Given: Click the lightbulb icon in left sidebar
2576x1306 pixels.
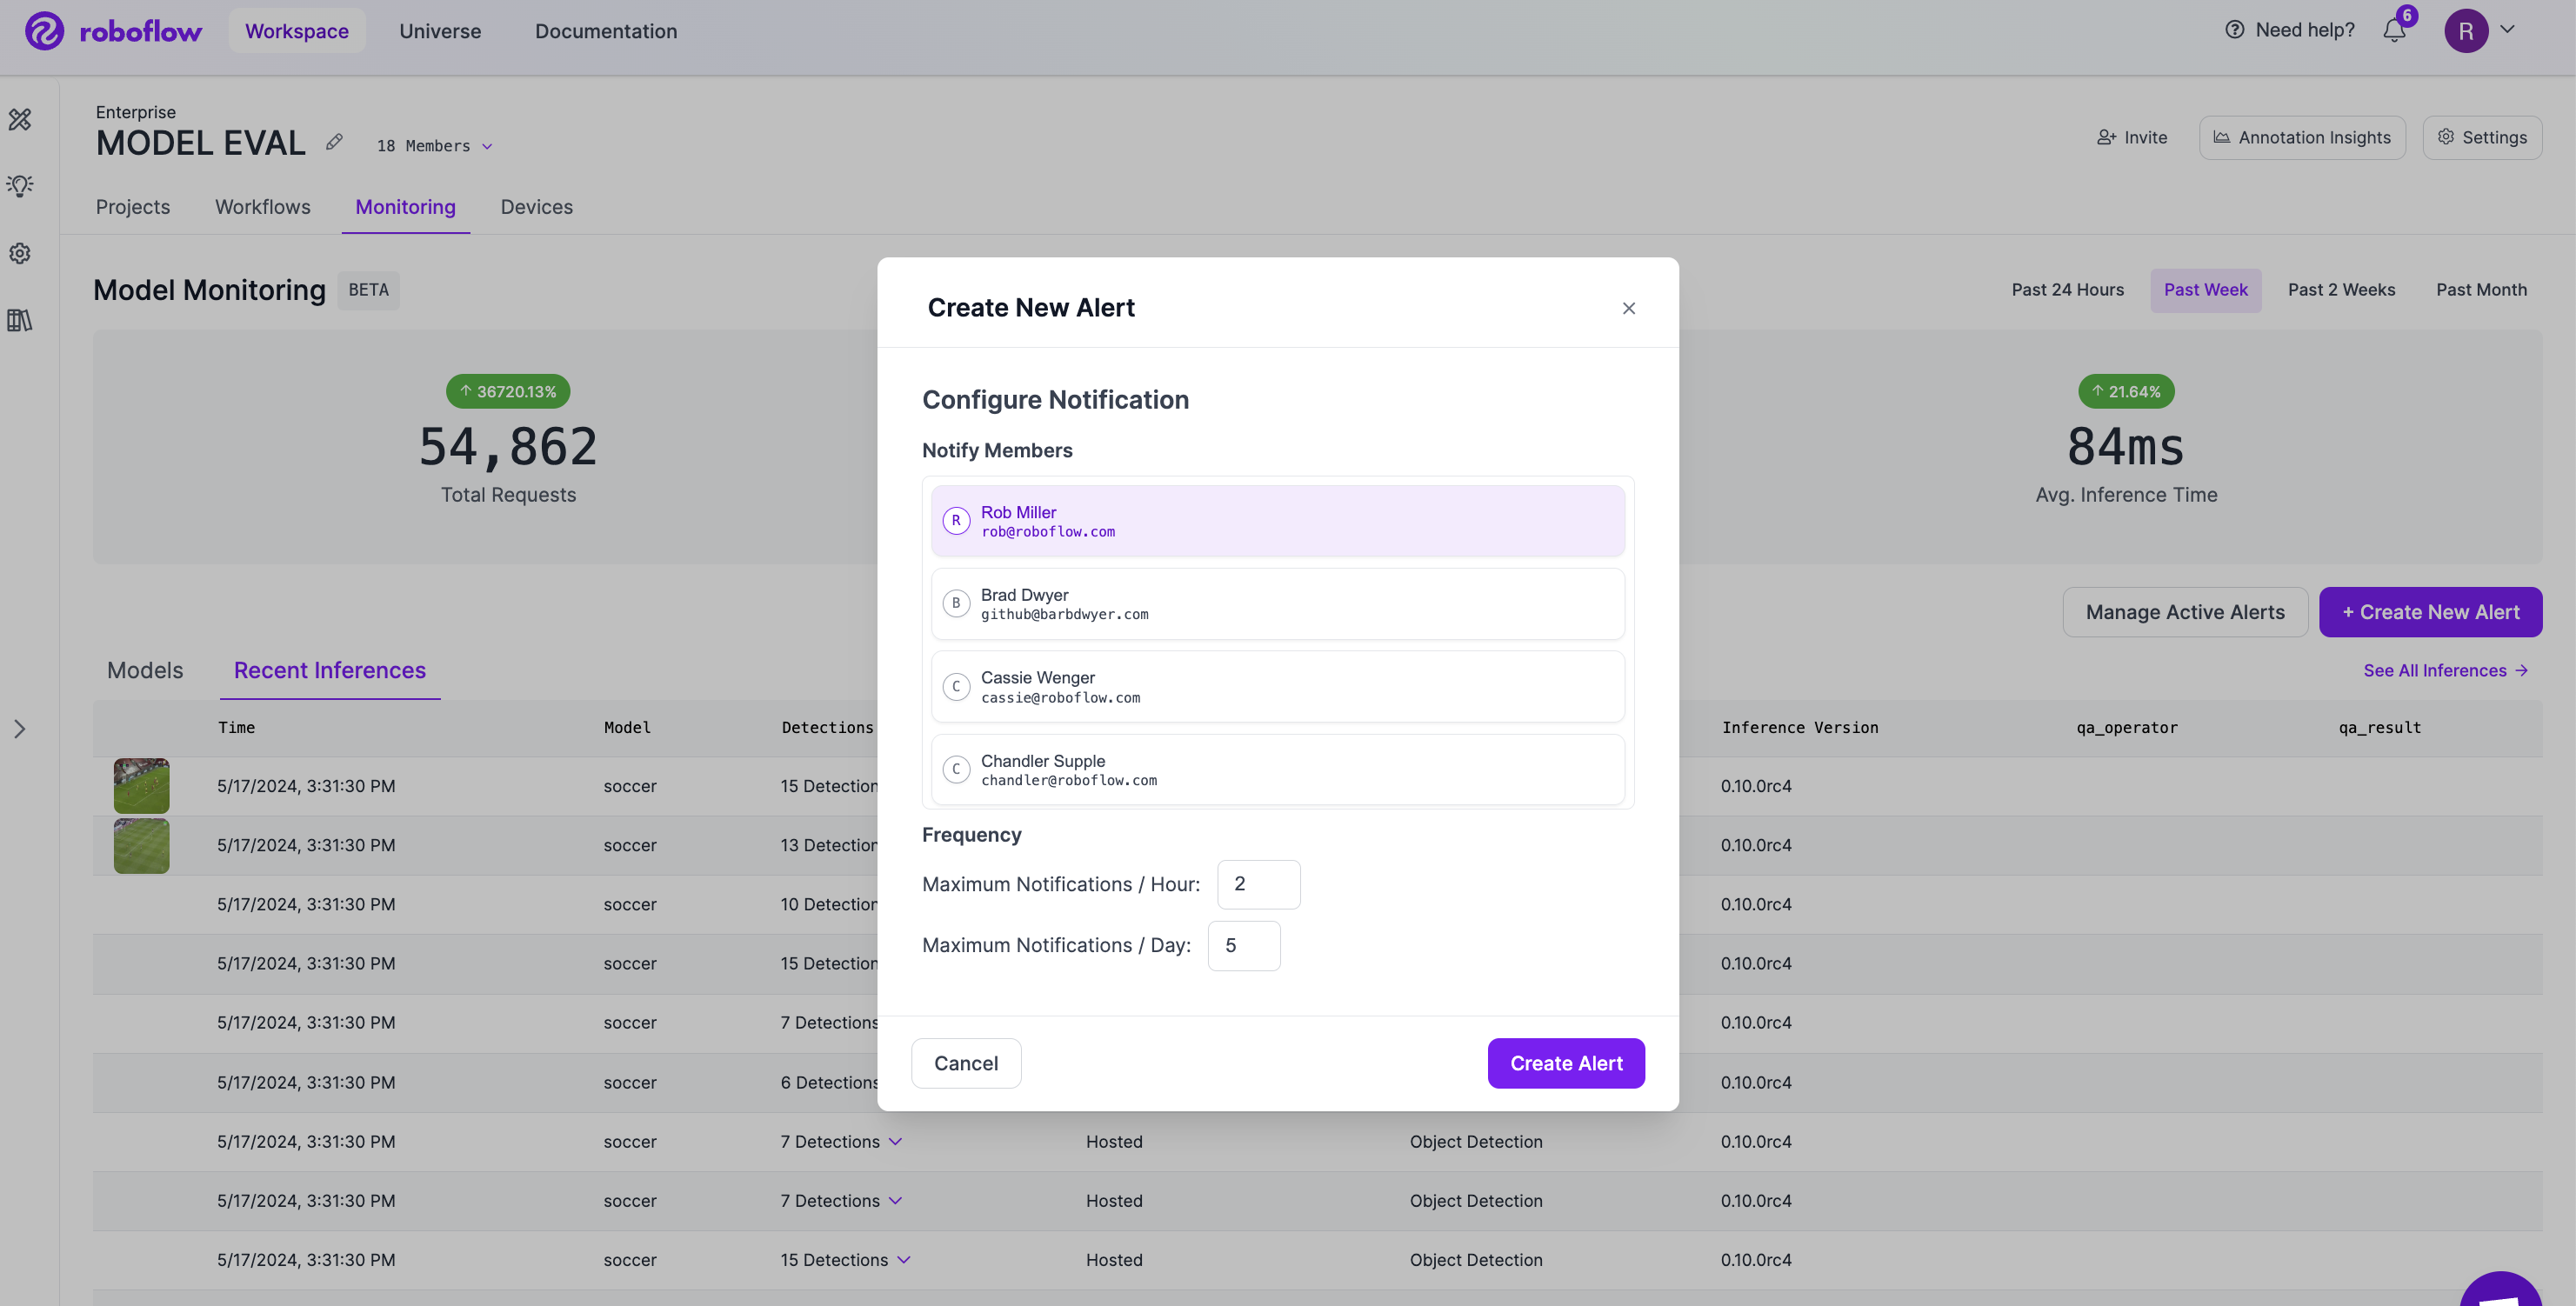Looking at the screenshot, I should click(20, 186).
